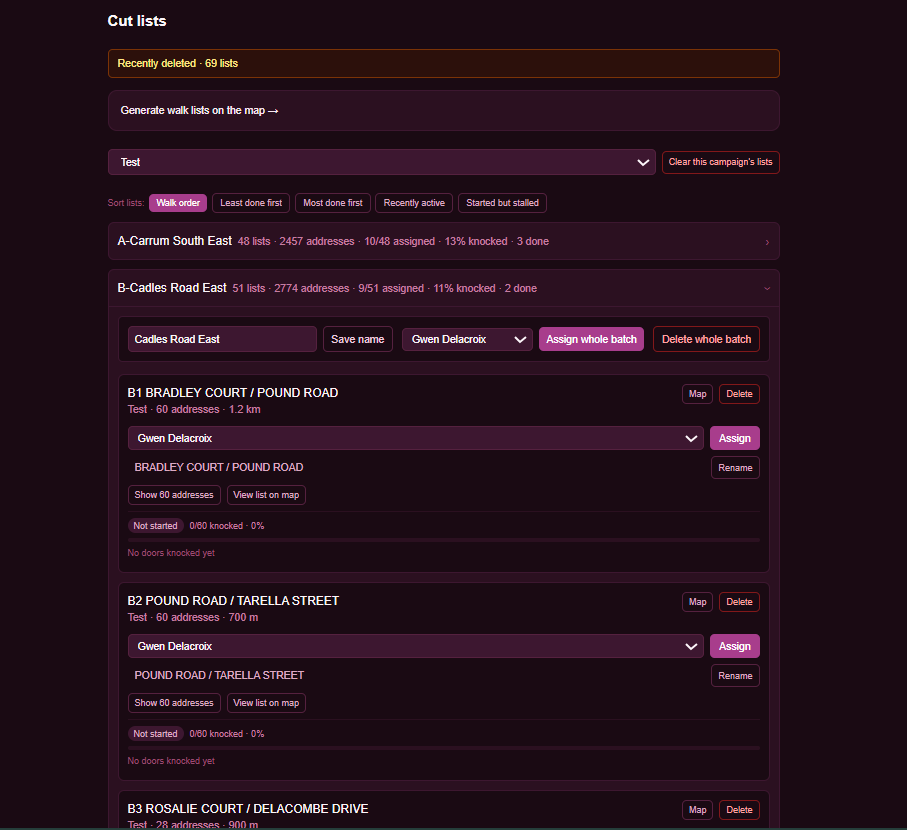Image resolution: width=907 pixels, height=830 pixels.
Task: Open assignee dropdown for B2 Pound Road
Action: (x=415, y=646)
